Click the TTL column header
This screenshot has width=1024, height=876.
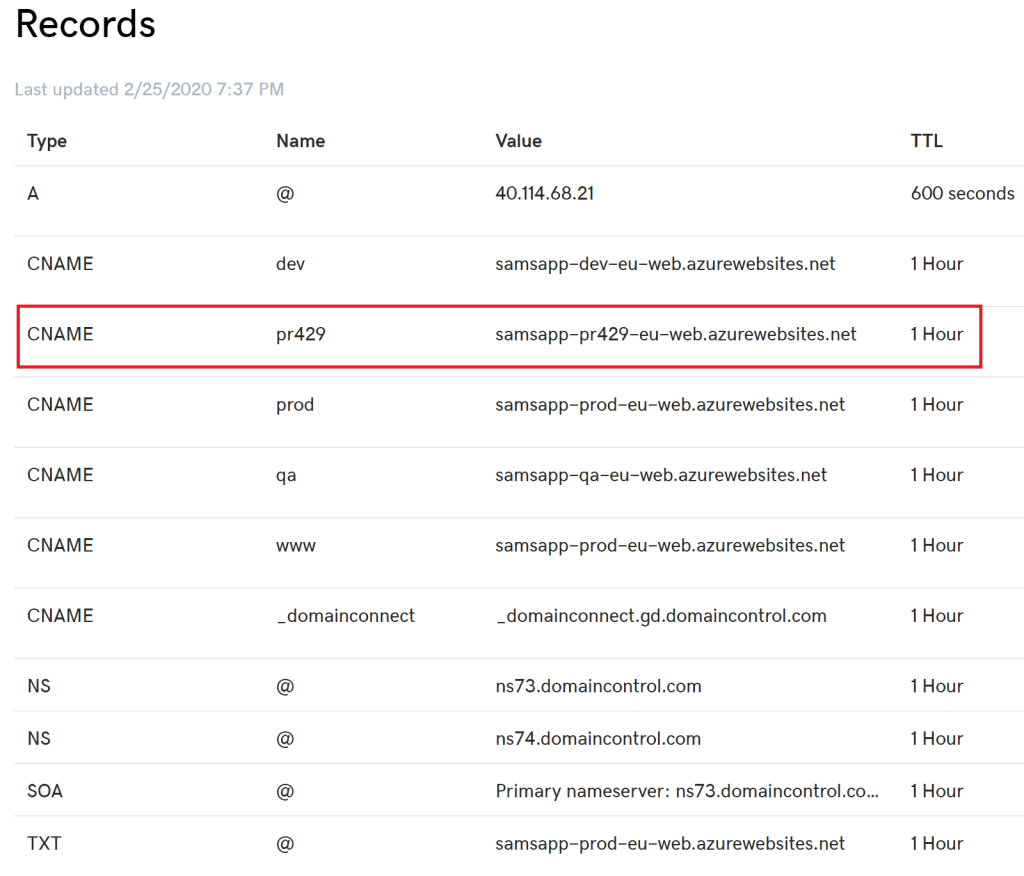[x=926, y=141]
